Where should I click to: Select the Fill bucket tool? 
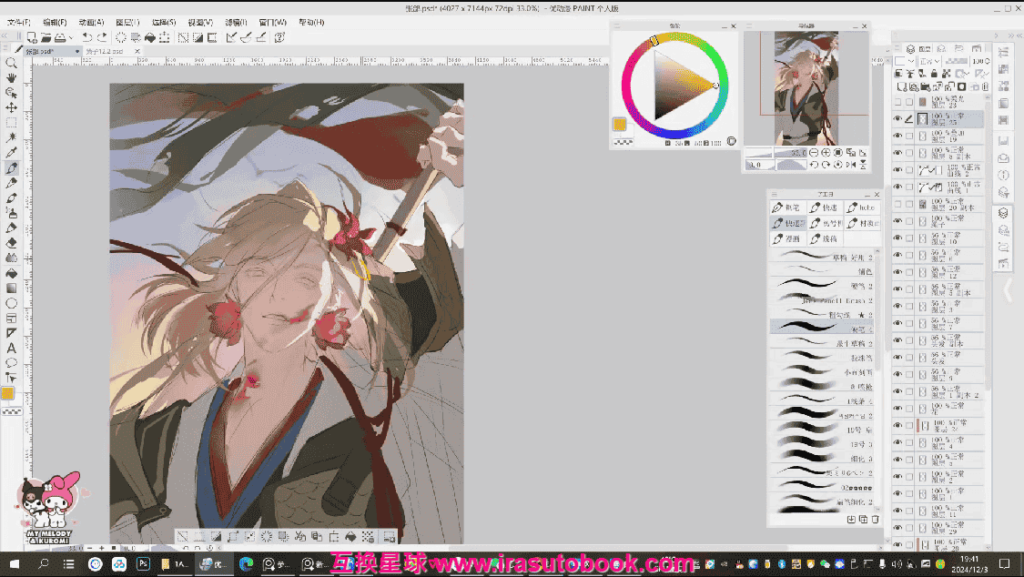pyautogui.click(x=11, y=273)
